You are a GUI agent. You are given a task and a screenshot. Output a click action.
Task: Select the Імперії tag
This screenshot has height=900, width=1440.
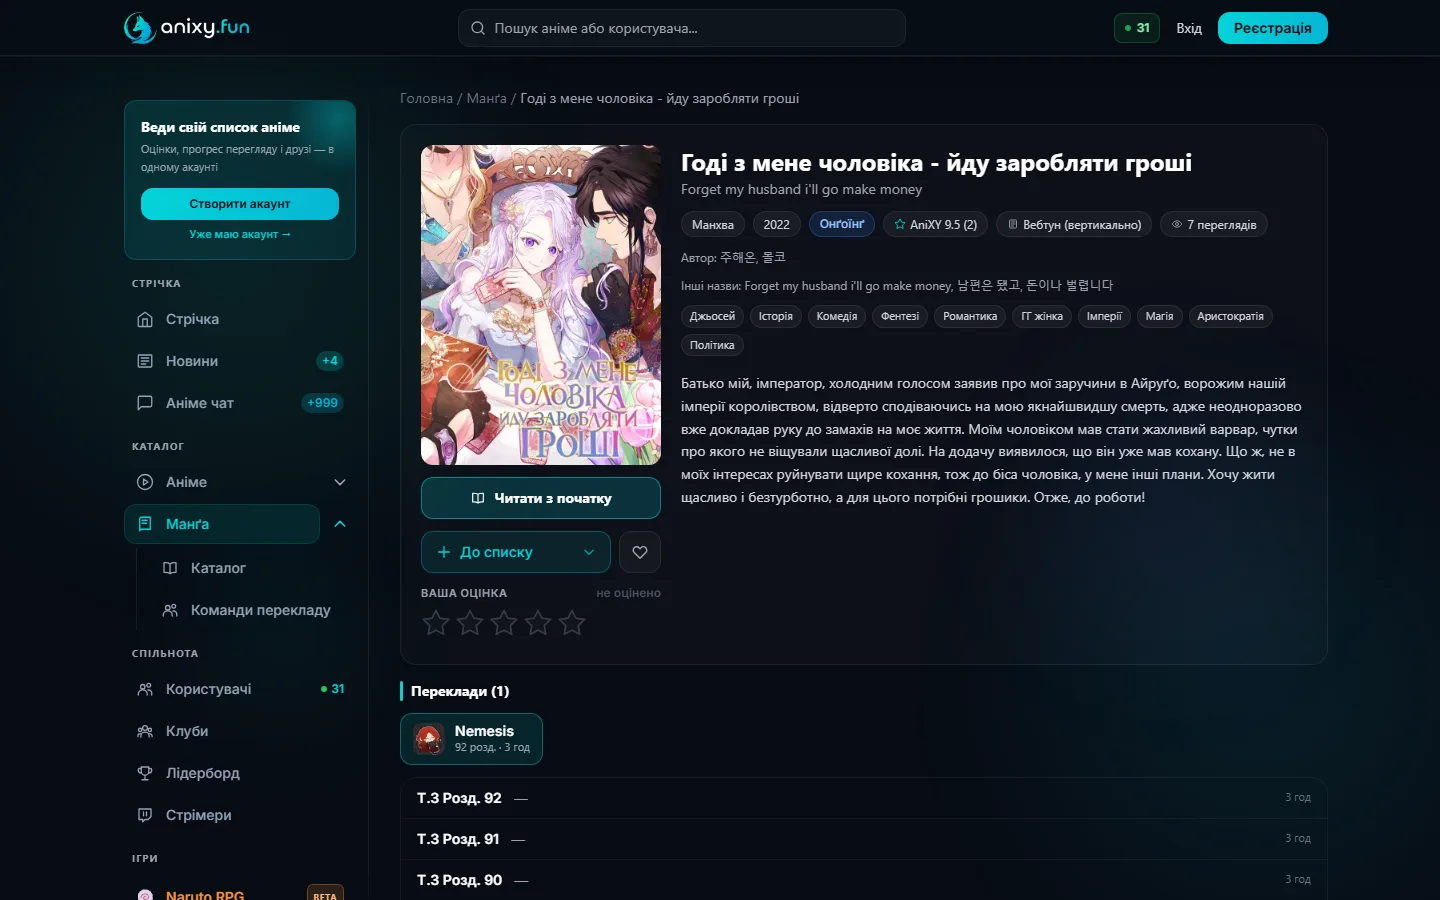coord(1104,317)
